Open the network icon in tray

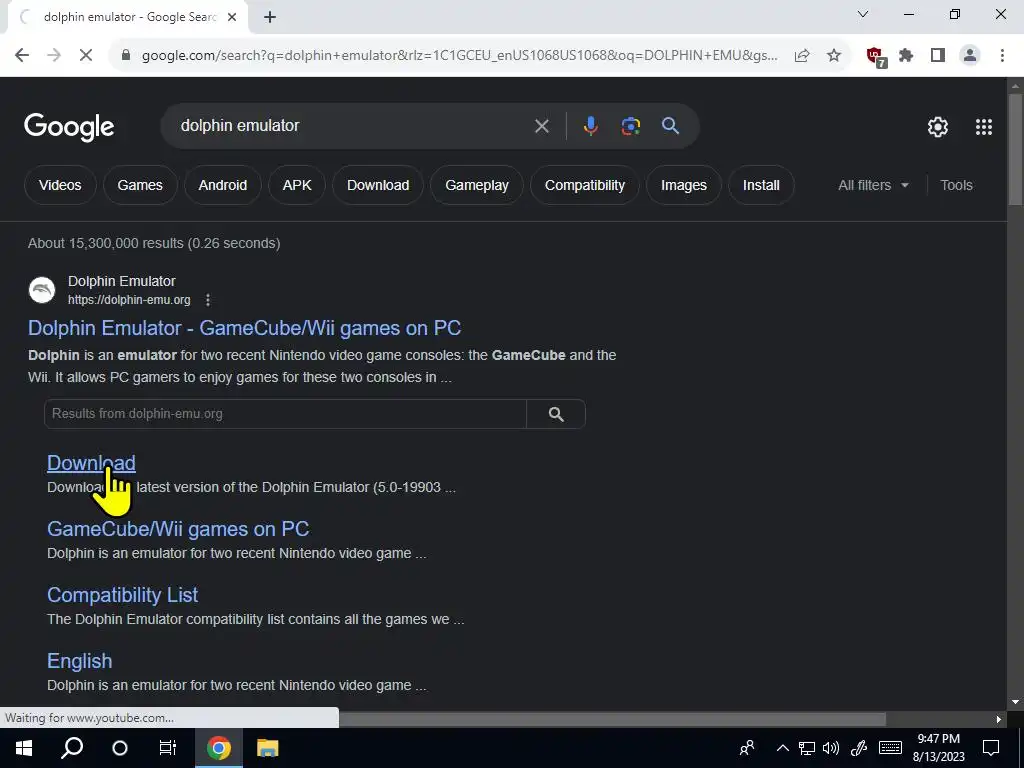[807, 748]
